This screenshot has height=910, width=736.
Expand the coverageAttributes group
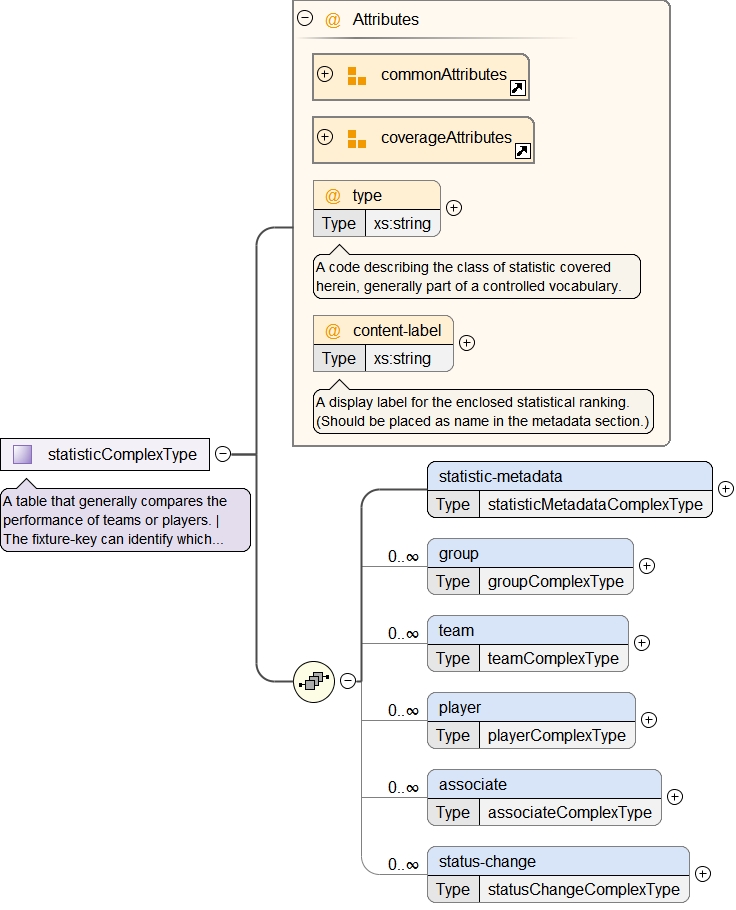point(325,138)
